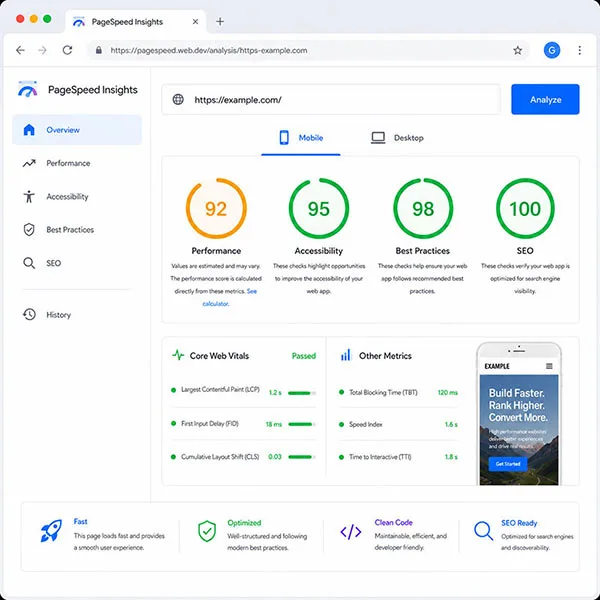The image size is (600, 600).
Task: Click the PageSpeed Insights gauge logo
Action: (x=28, y=89)
